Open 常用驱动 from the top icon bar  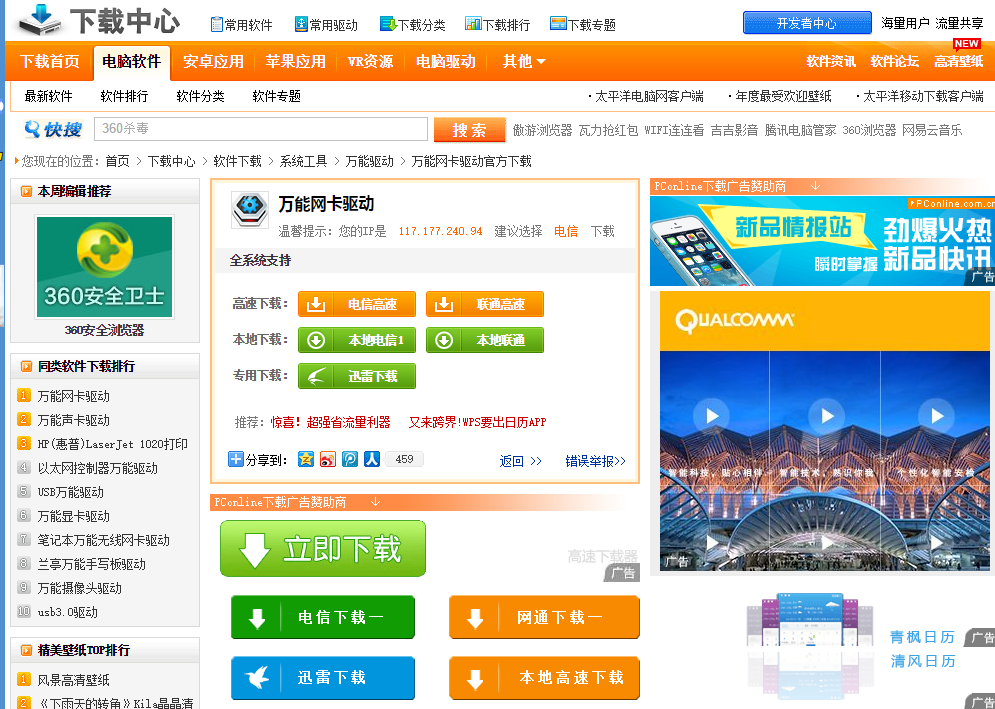tap(327, 25)
